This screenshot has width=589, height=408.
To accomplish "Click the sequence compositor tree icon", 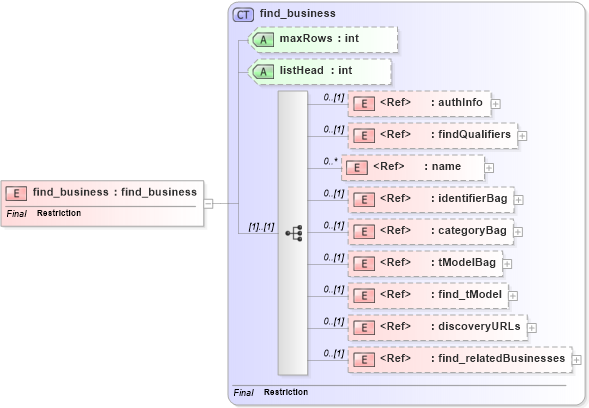I will 294,233.
